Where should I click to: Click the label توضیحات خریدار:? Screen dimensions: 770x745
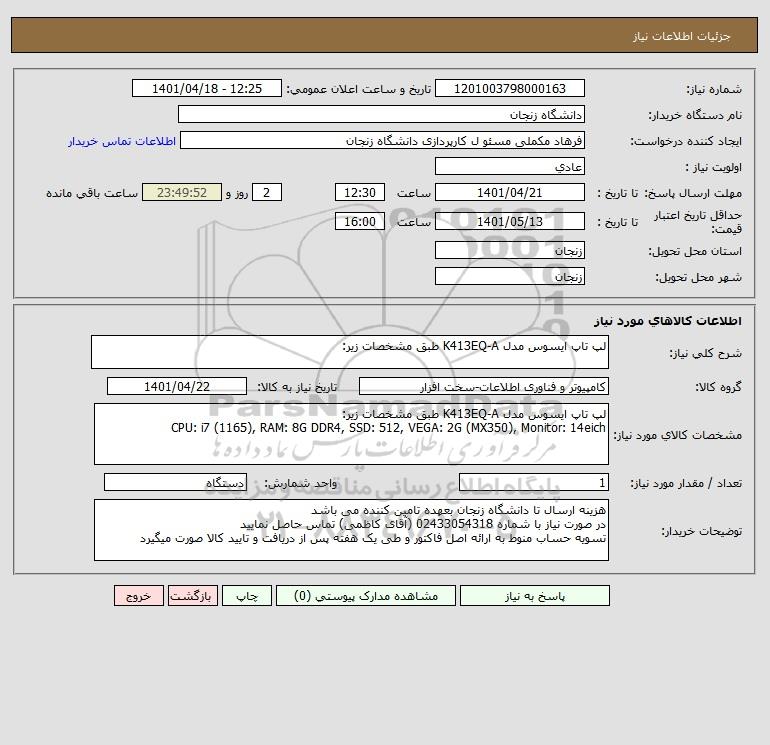[701, 531]
